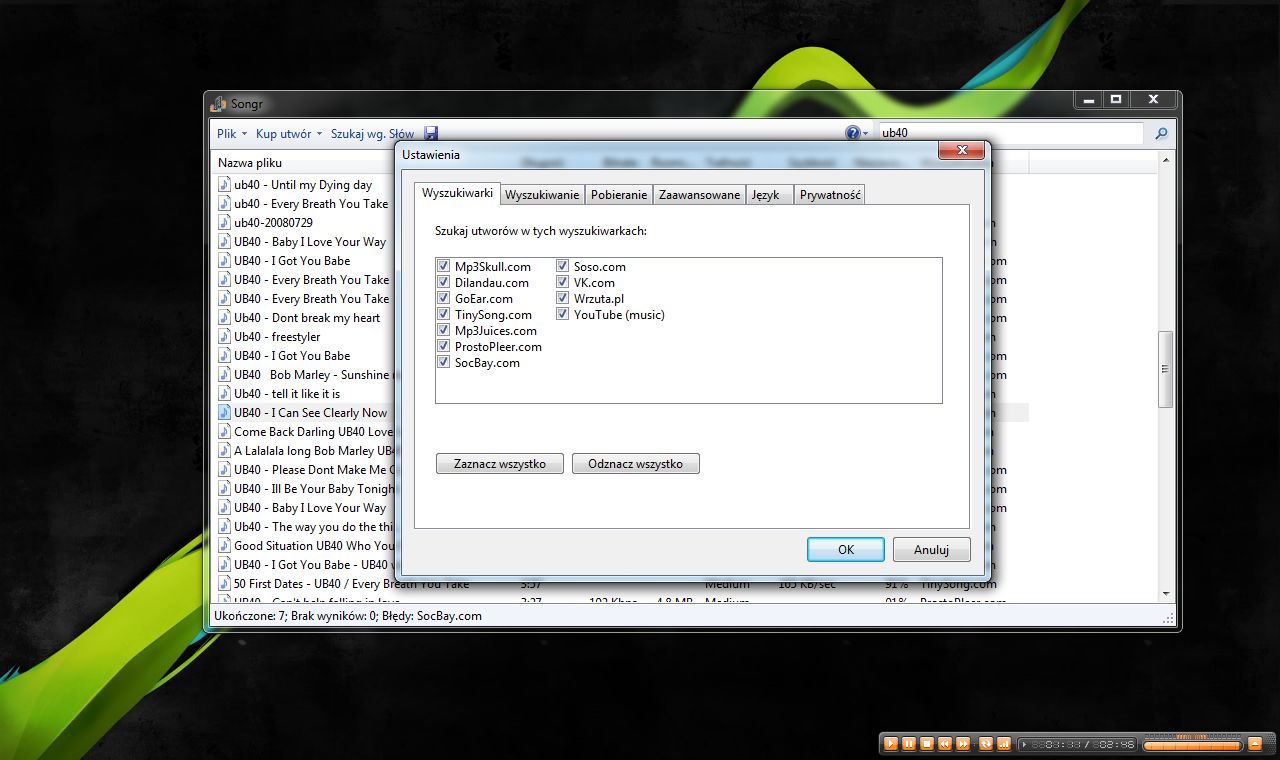This screenshot has height=760, width=1280.
Task: Open the blue help question mark icon
Action: [852, 133]
